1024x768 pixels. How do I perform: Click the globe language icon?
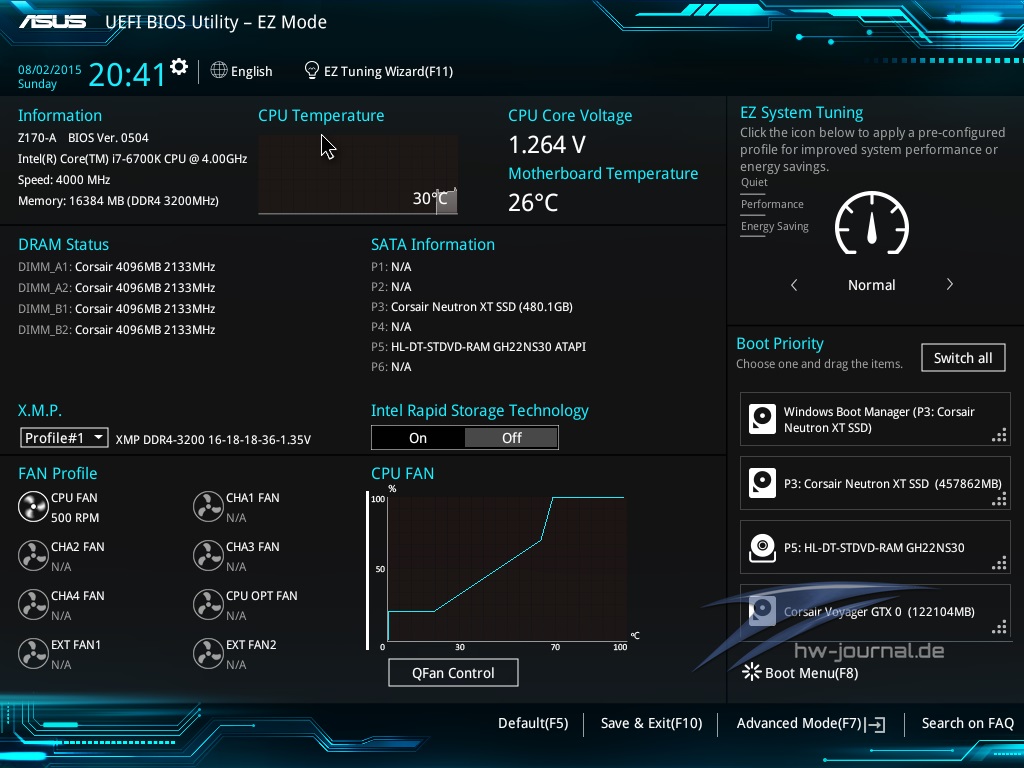click(219, 71)
